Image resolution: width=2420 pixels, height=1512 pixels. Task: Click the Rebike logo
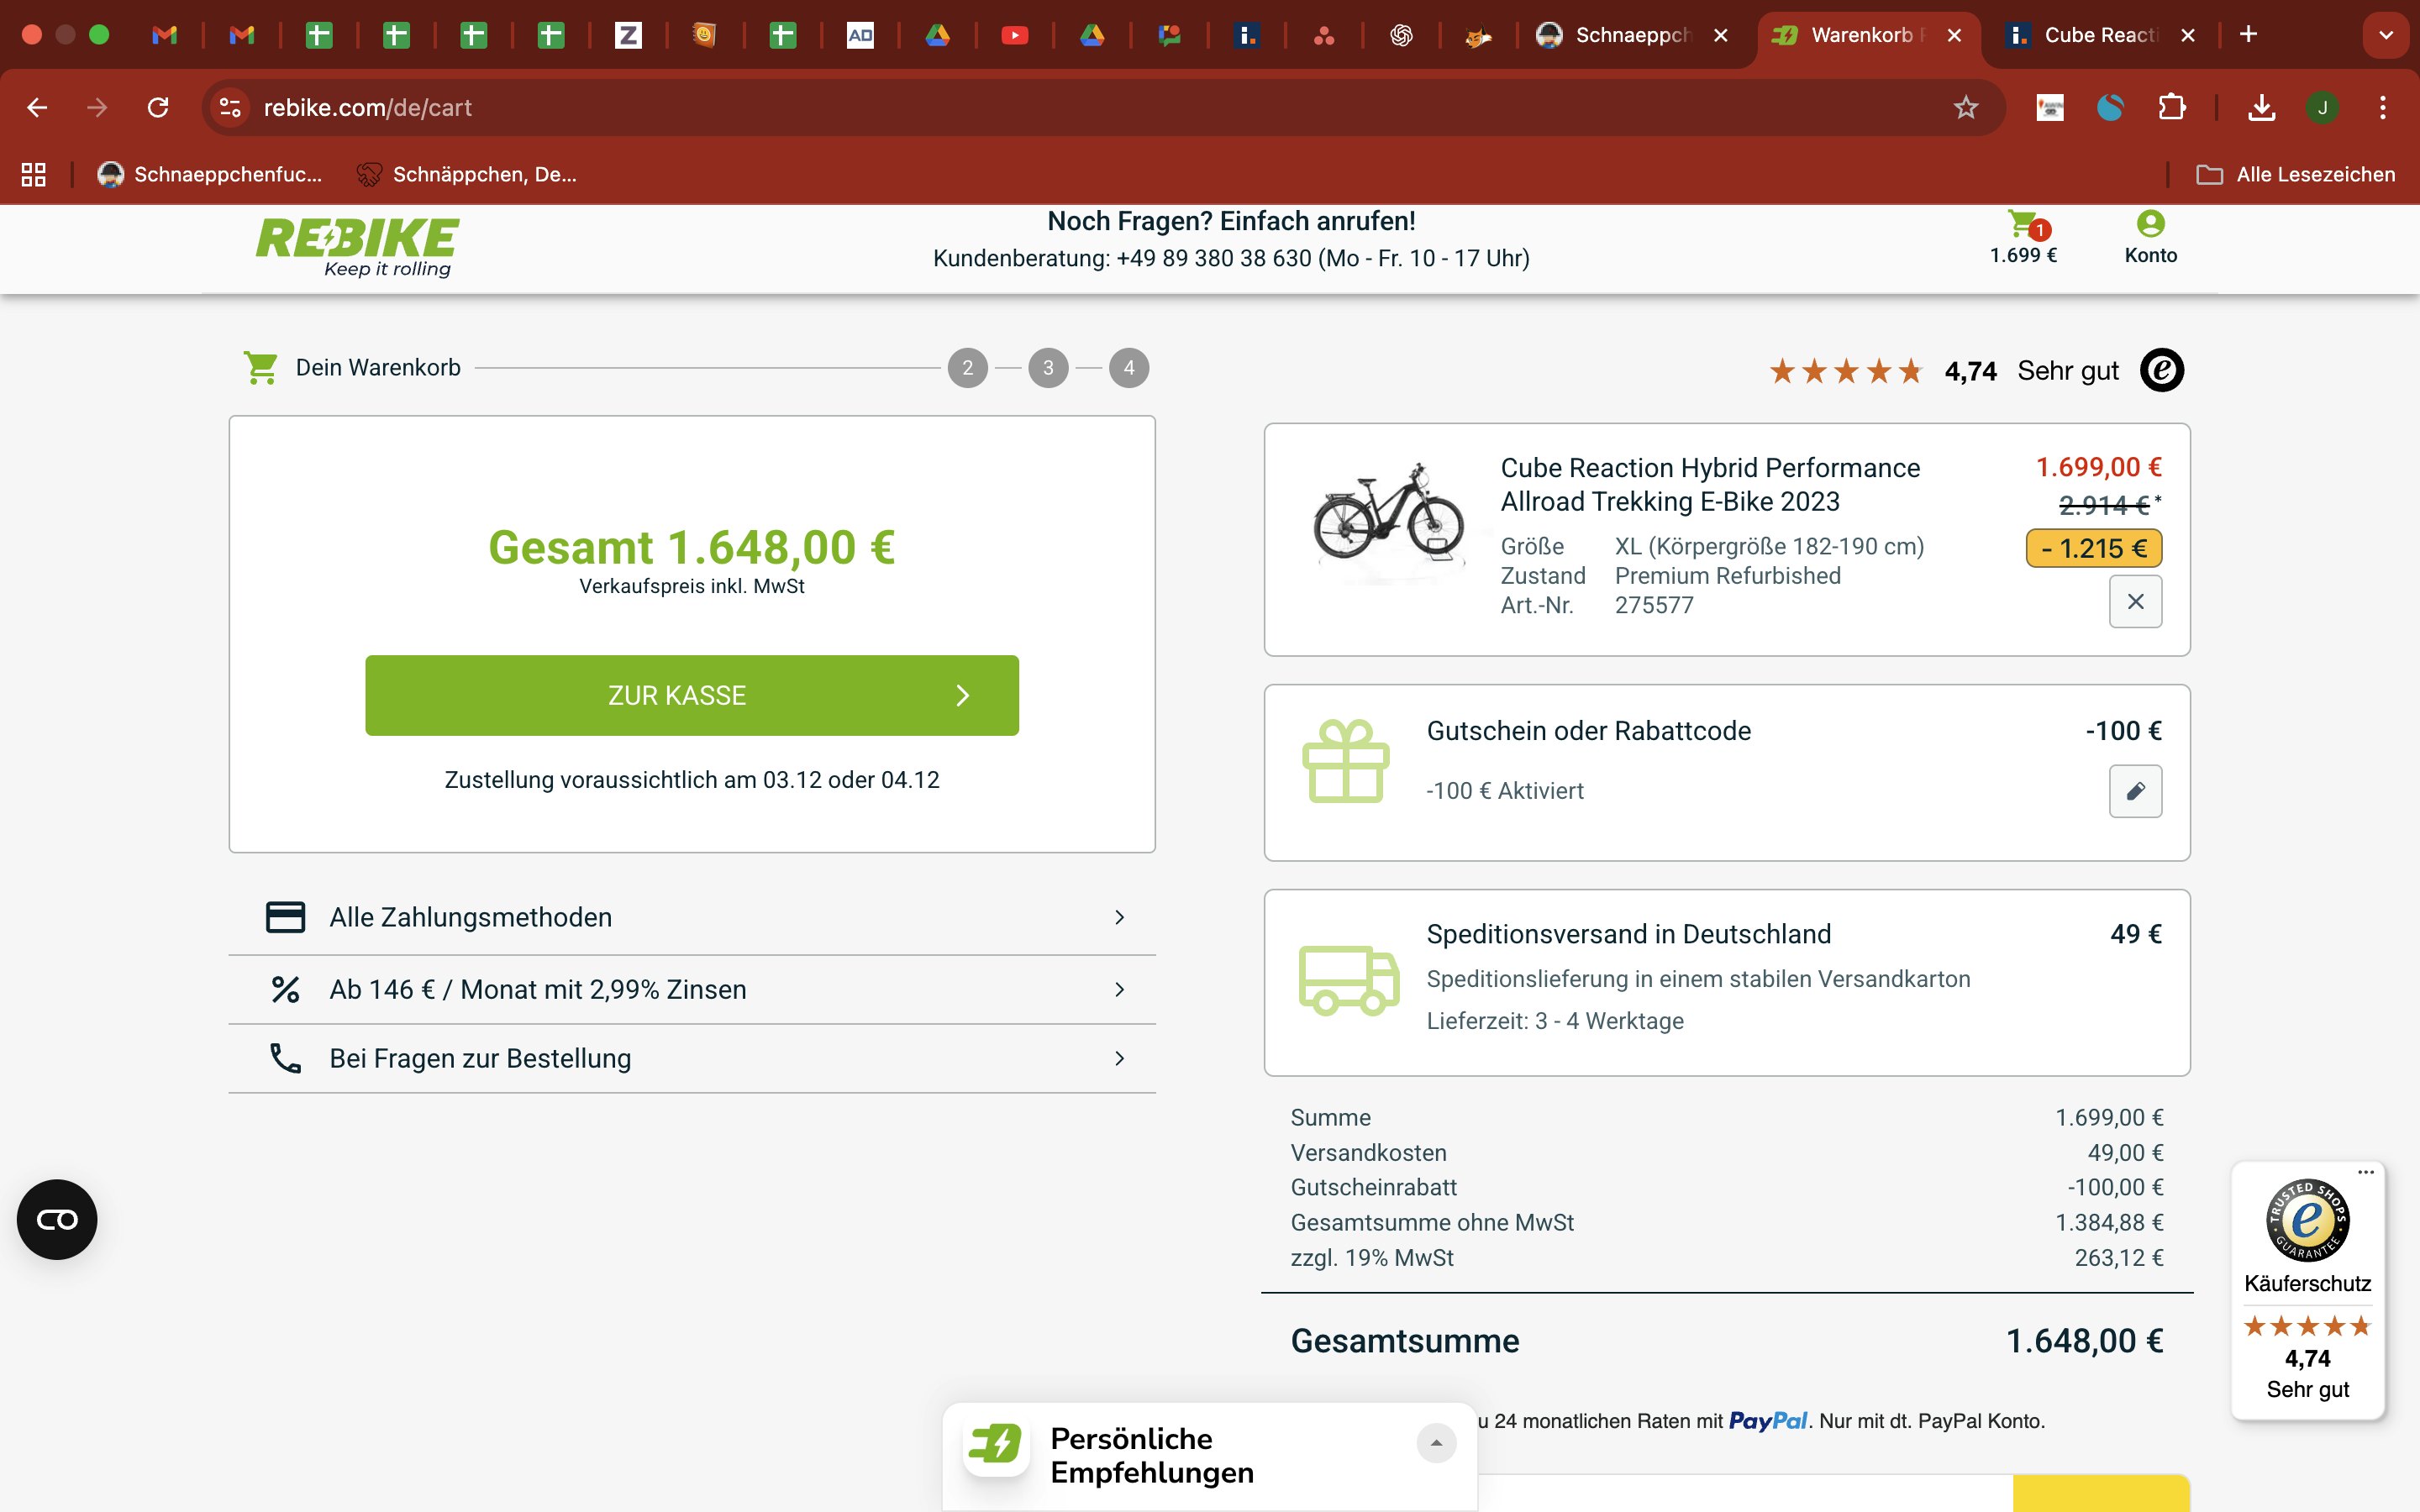(356, 247)
